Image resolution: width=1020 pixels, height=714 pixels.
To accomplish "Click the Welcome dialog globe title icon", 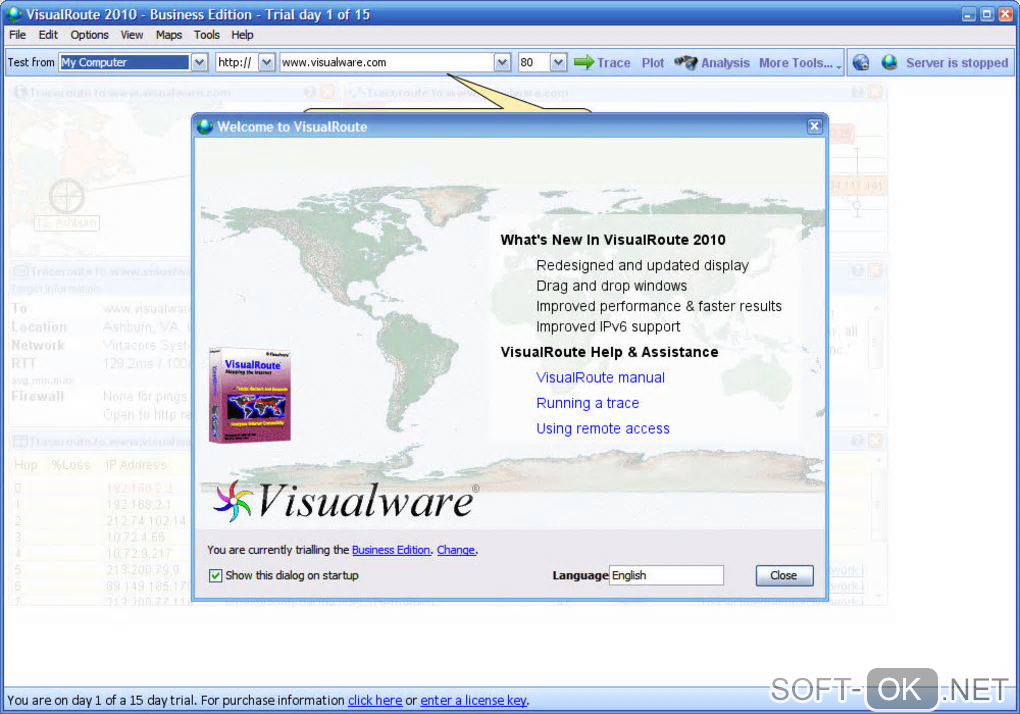I will (205, 127).
